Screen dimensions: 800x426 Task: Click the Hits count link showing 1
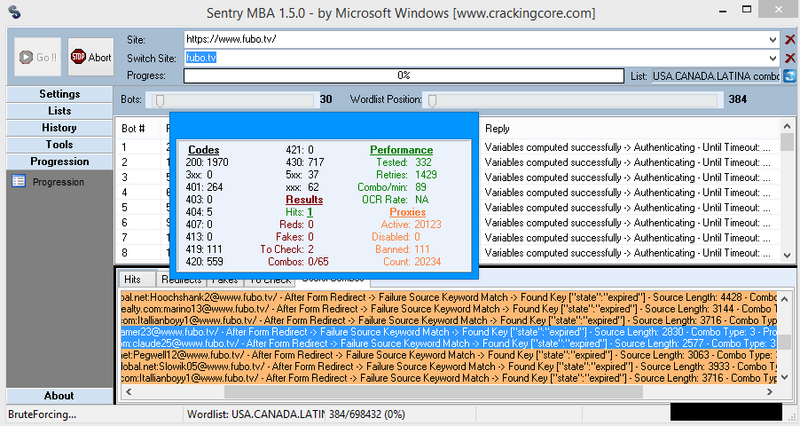click(x=310, y=212)
